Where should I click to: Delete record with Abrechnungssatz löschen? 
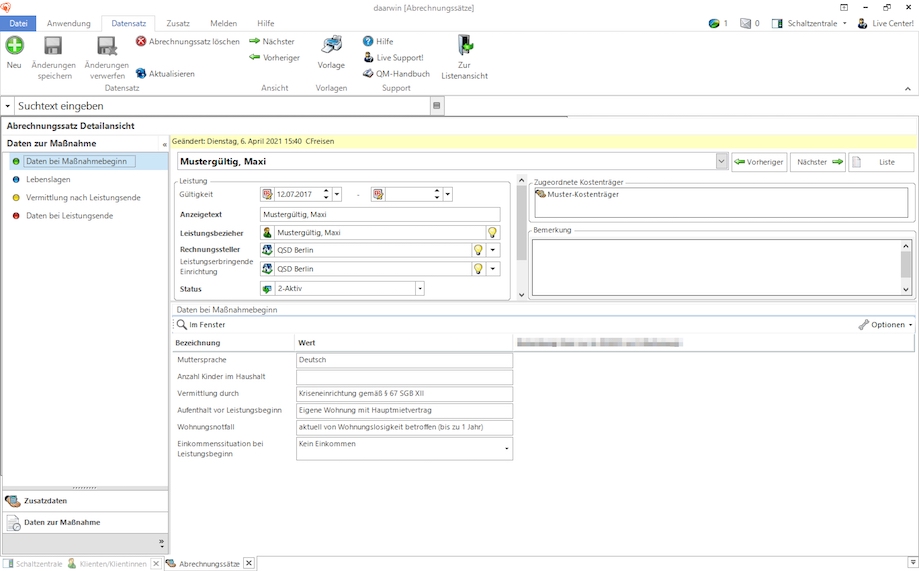188,42
